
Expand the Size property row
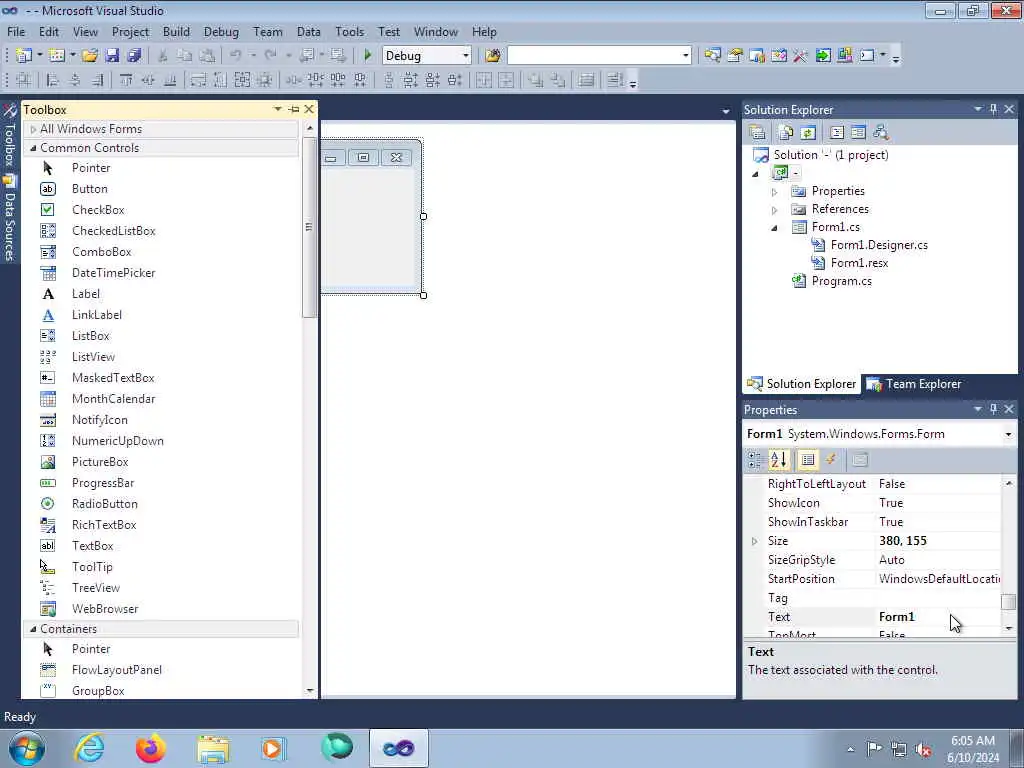754,541
